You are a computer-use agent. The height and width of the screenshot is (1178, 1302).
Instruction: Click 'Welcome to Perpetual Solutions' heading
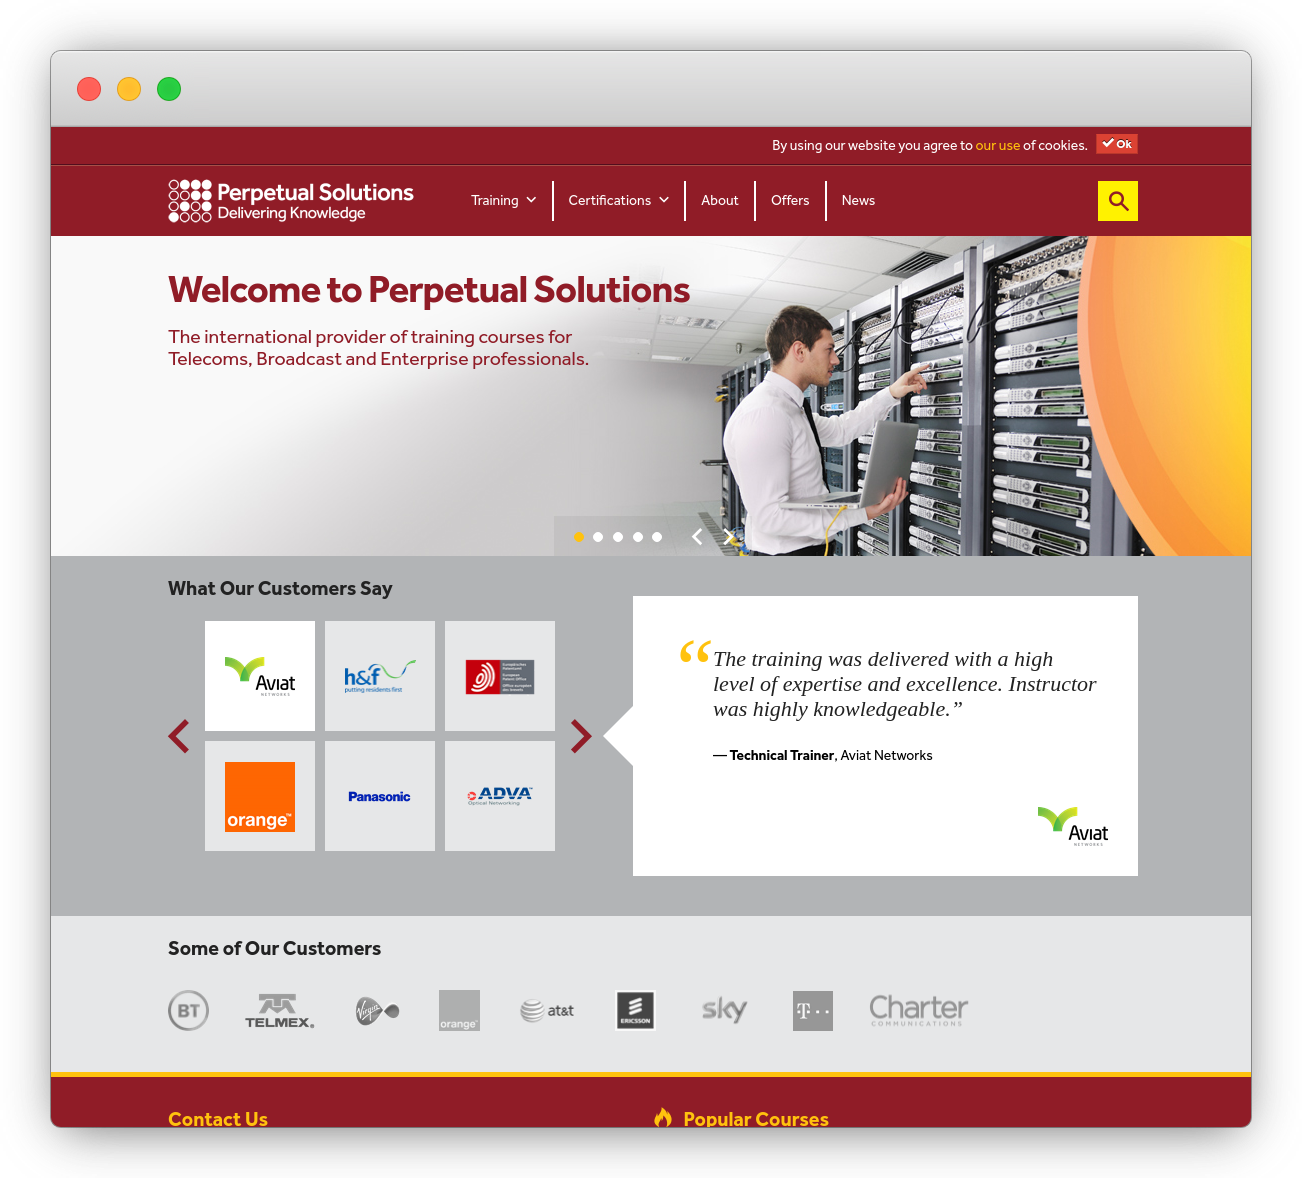point(429,290)
